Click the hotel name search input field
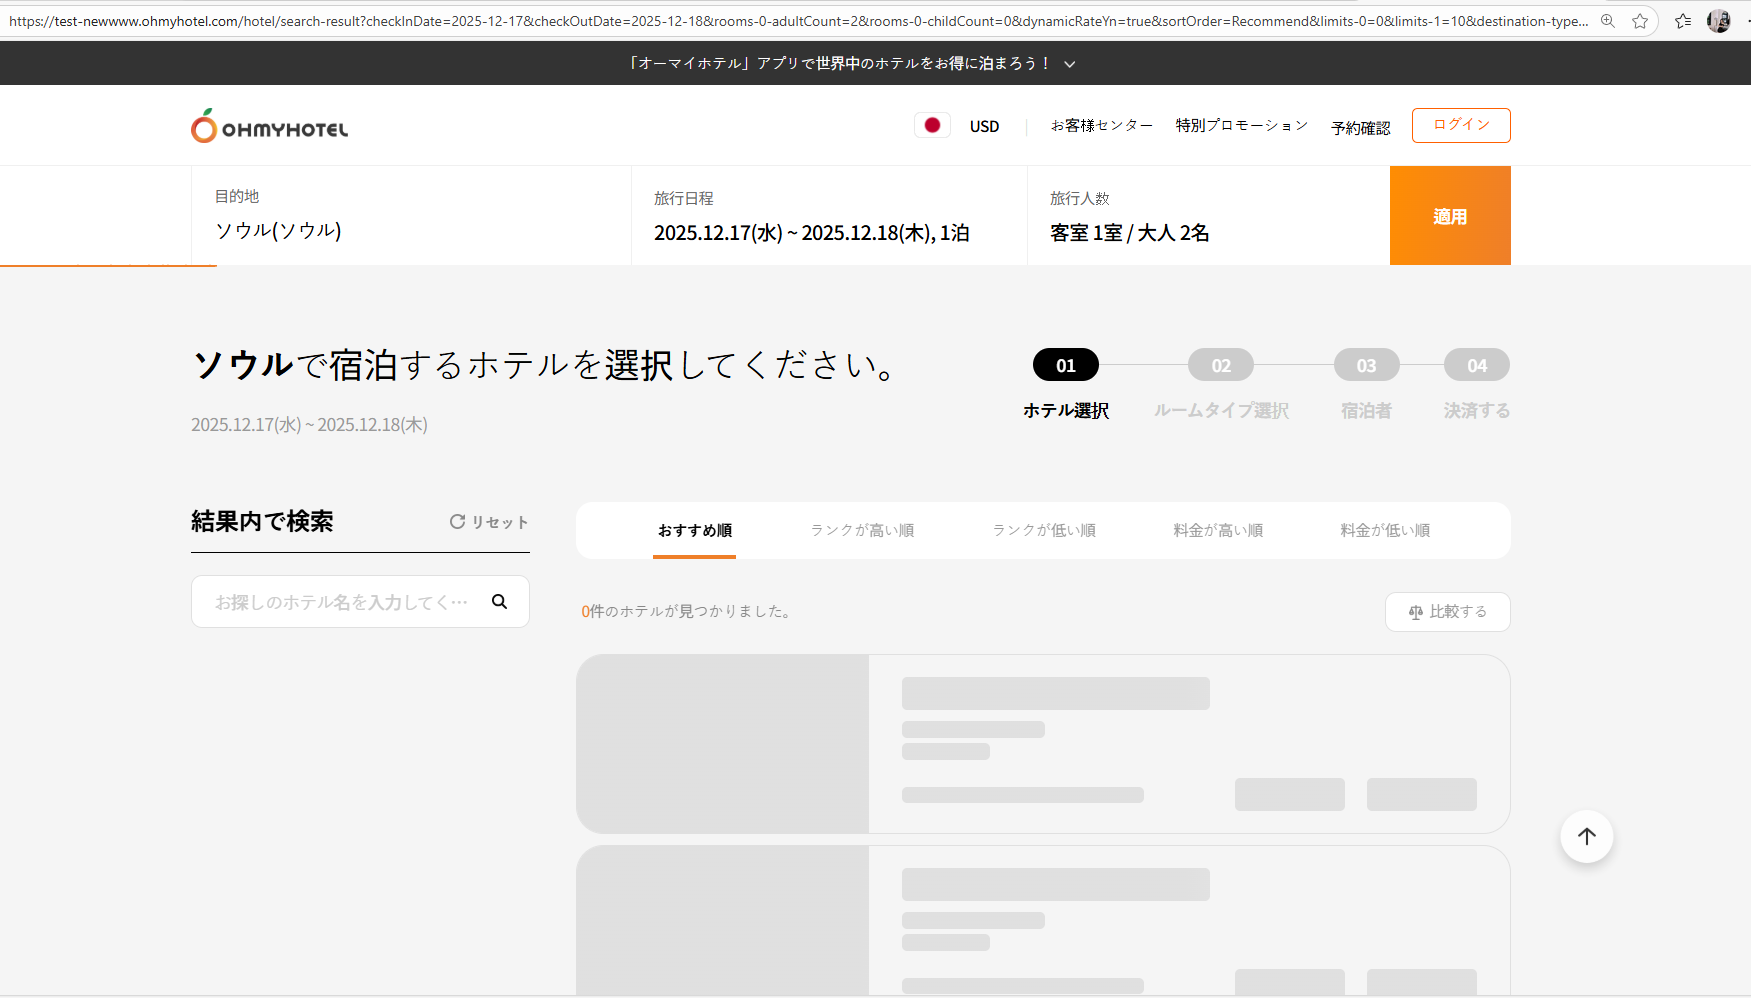 (x=340, y=602)
